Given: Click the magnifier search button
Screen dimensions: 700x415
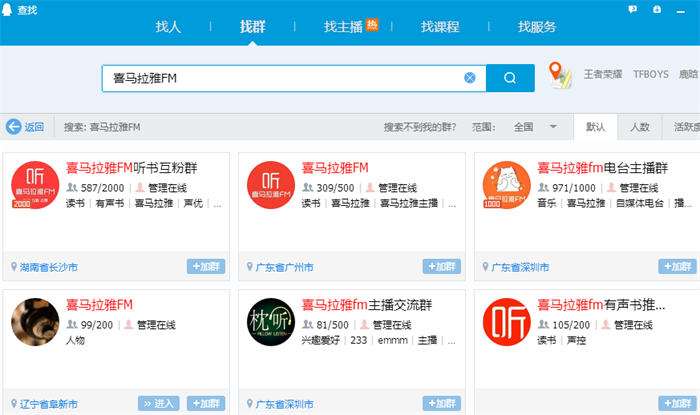Looking at the screenshot, I should pyautogui.click(x=510, y=78).
